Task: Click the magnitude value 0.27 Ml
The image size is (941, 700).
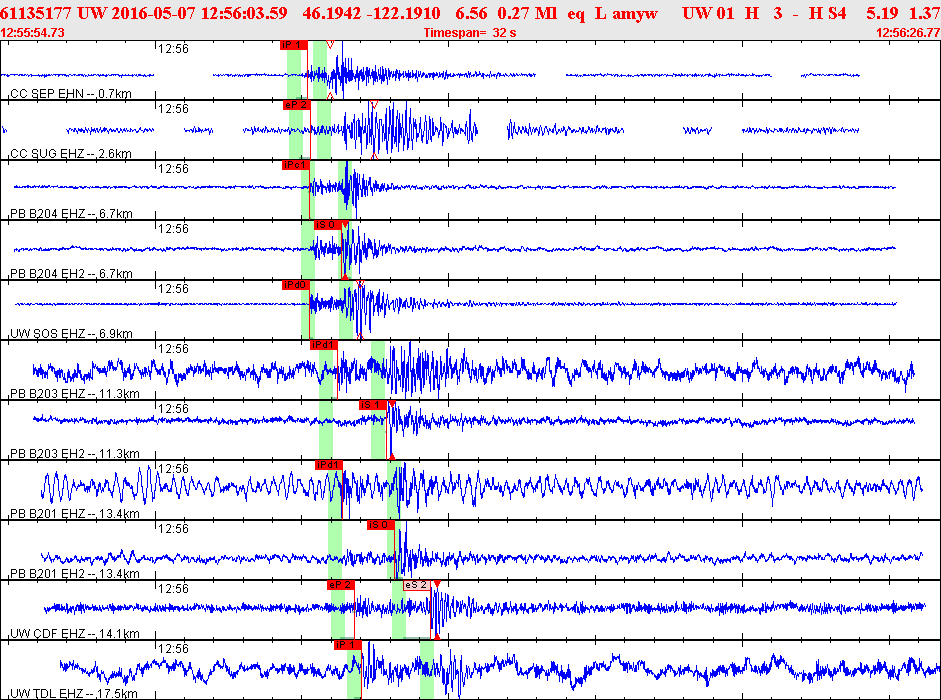Action: point(527,13)
